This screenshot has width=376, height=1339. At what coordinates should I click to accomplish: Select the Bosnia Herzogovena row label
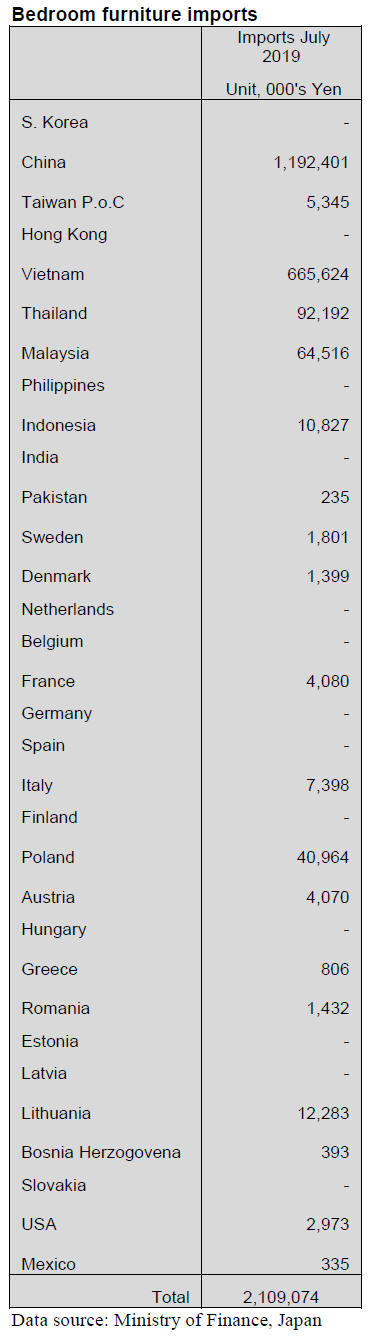pos(101,1152)
